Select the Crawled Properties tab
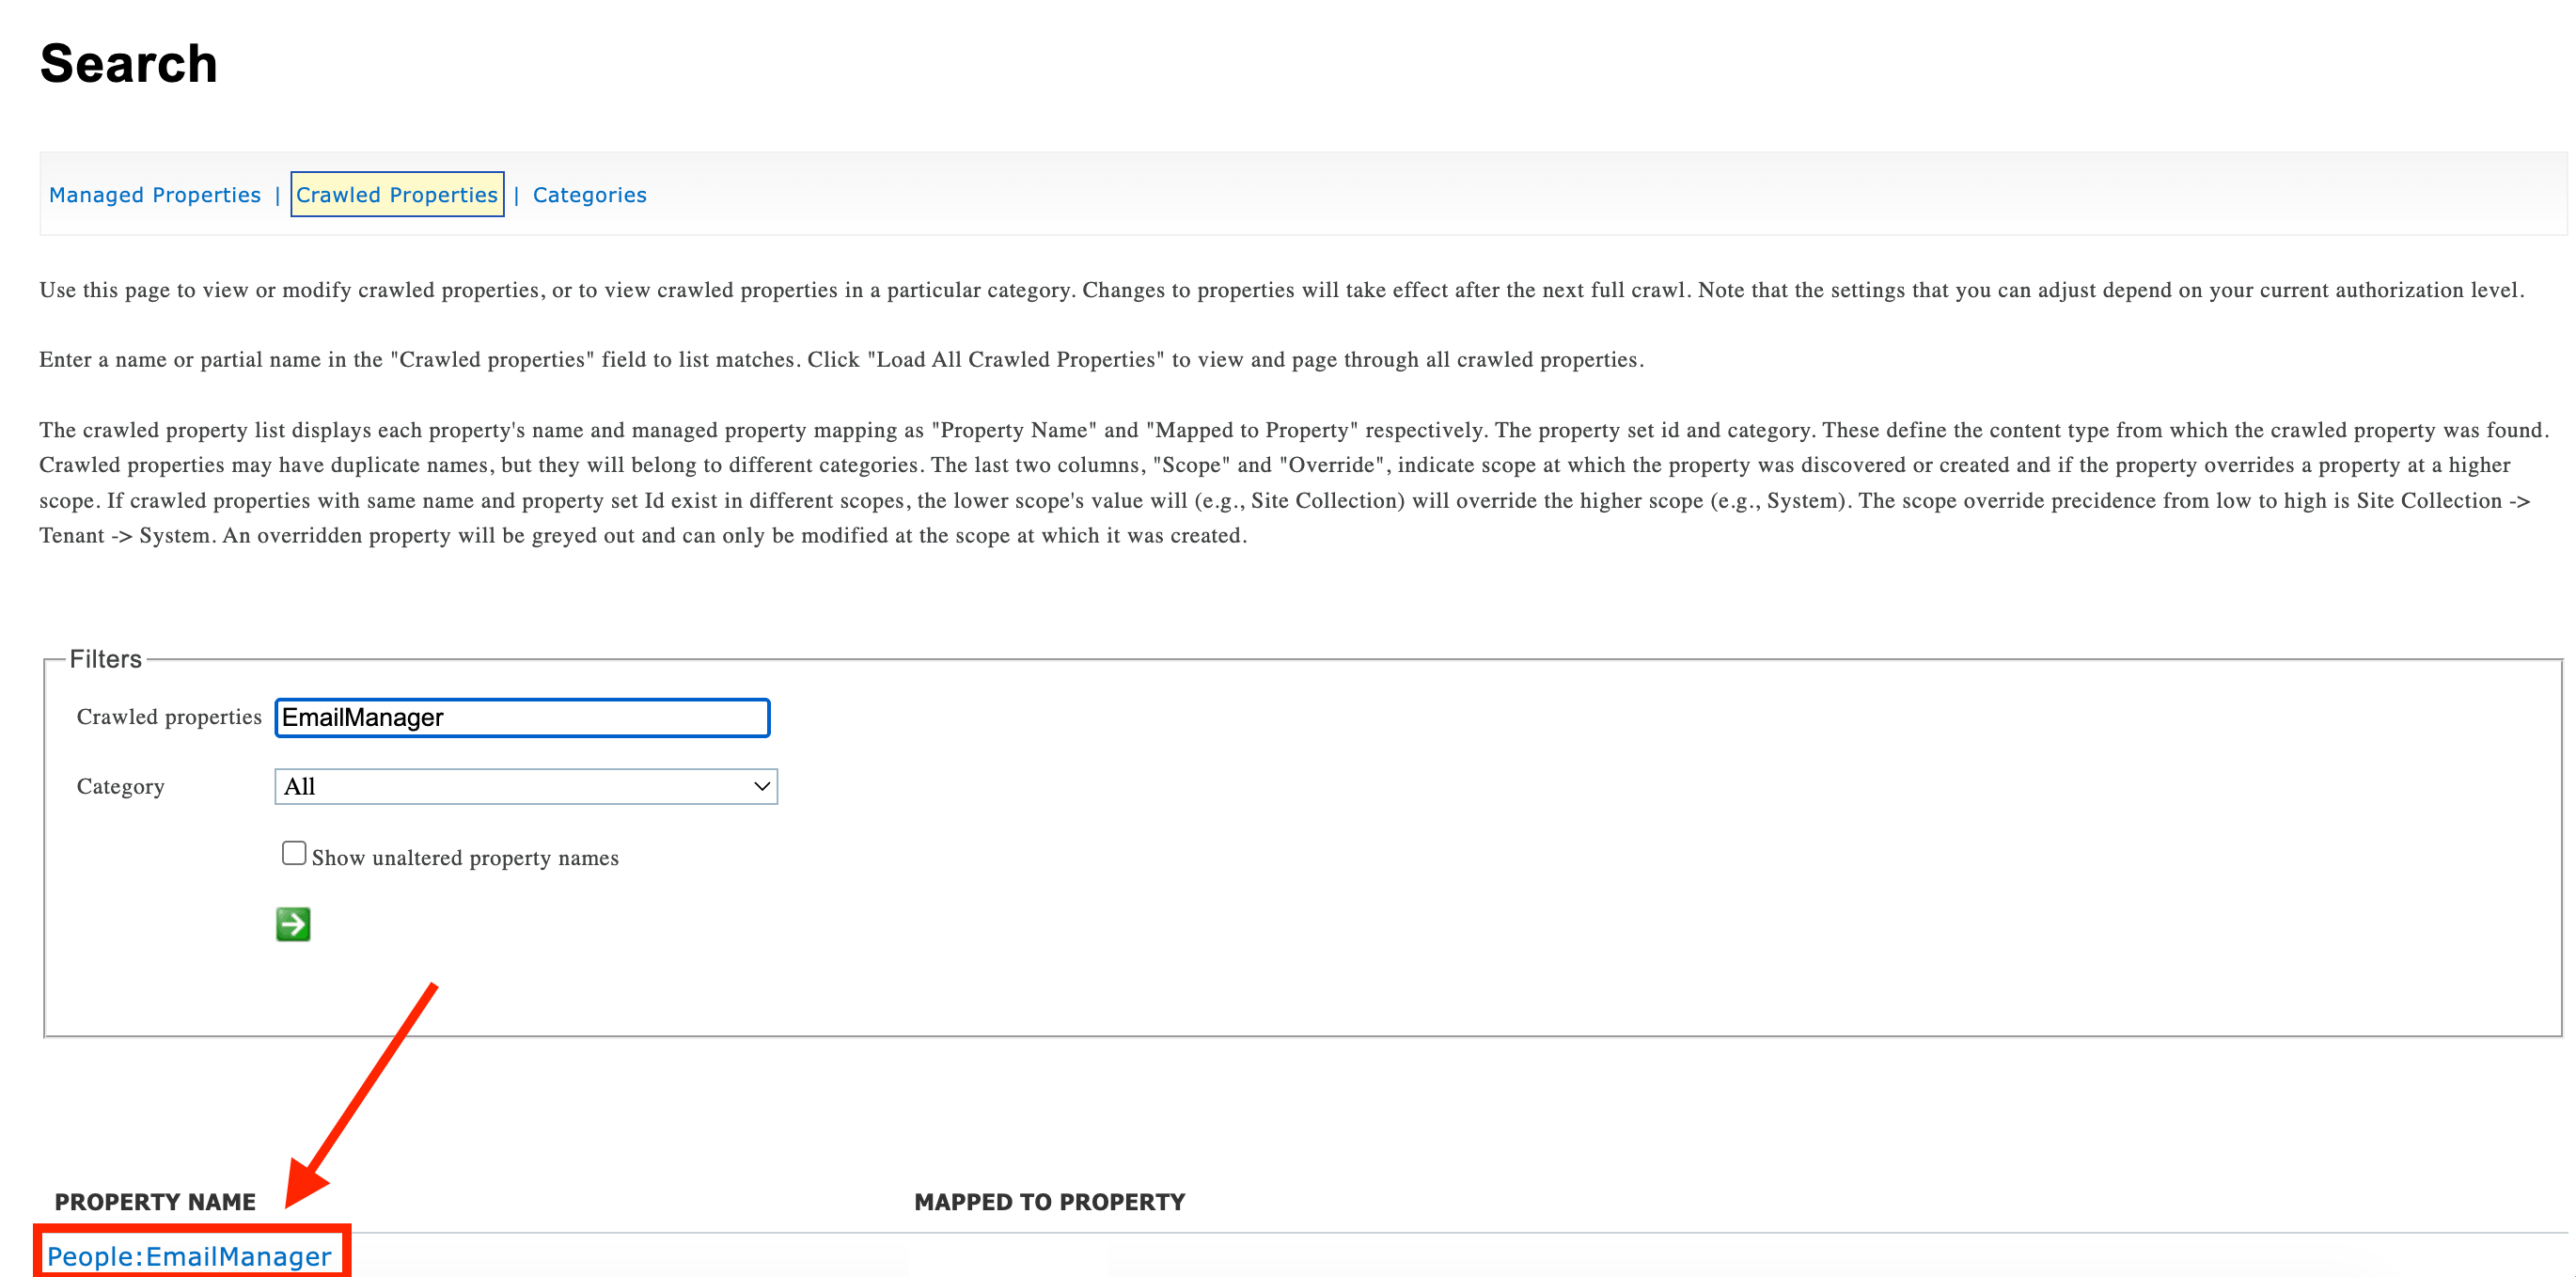The image size is (2576, 1277). coord(397,195)
